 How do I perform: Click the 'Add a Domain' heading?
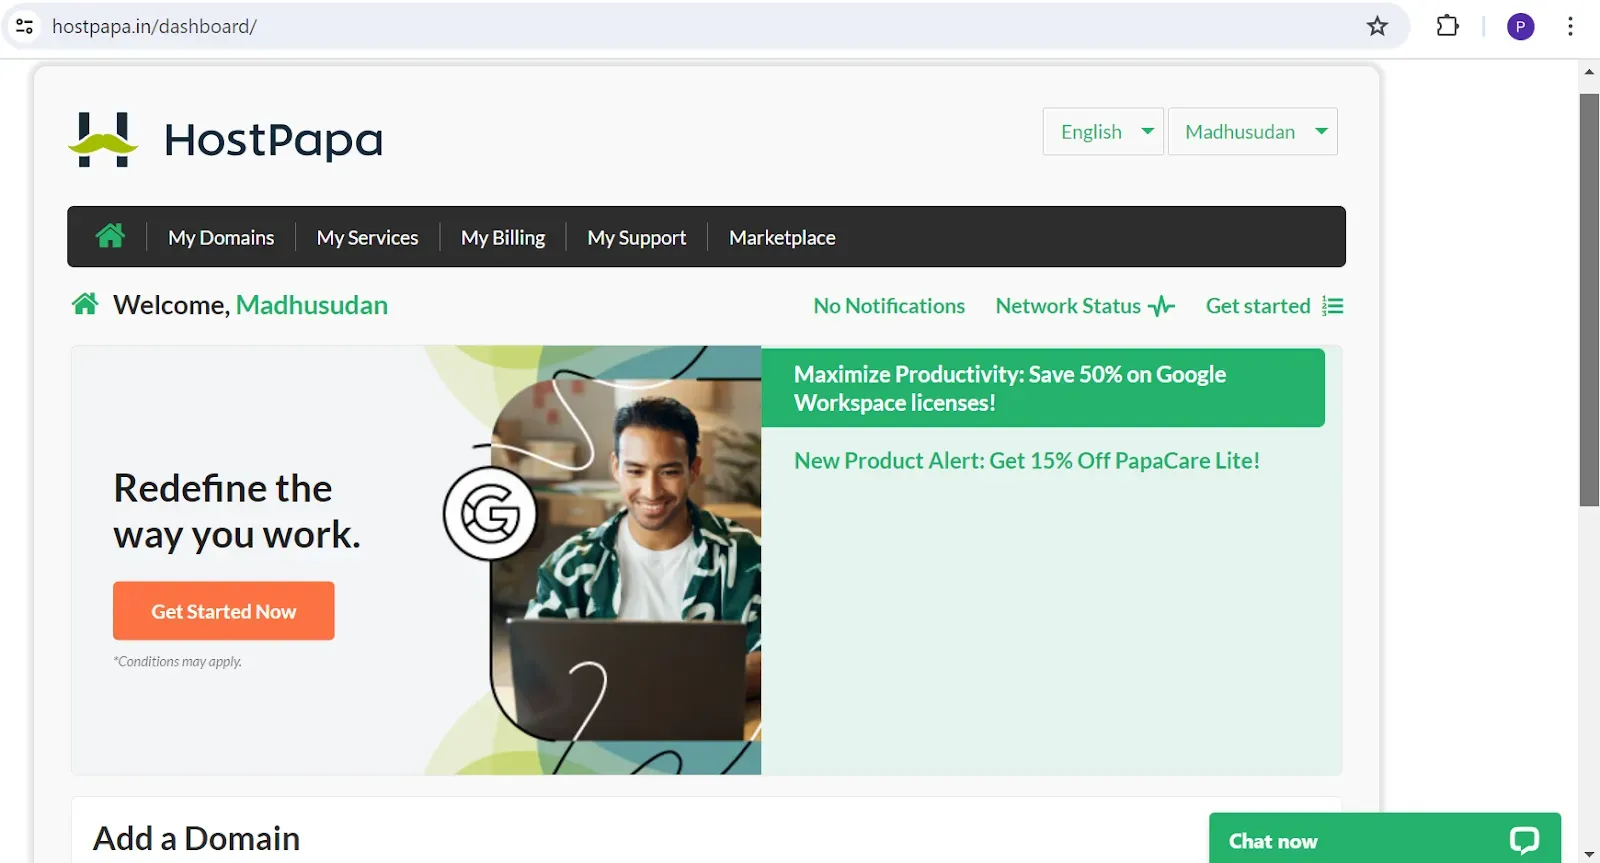coord(197,838)
